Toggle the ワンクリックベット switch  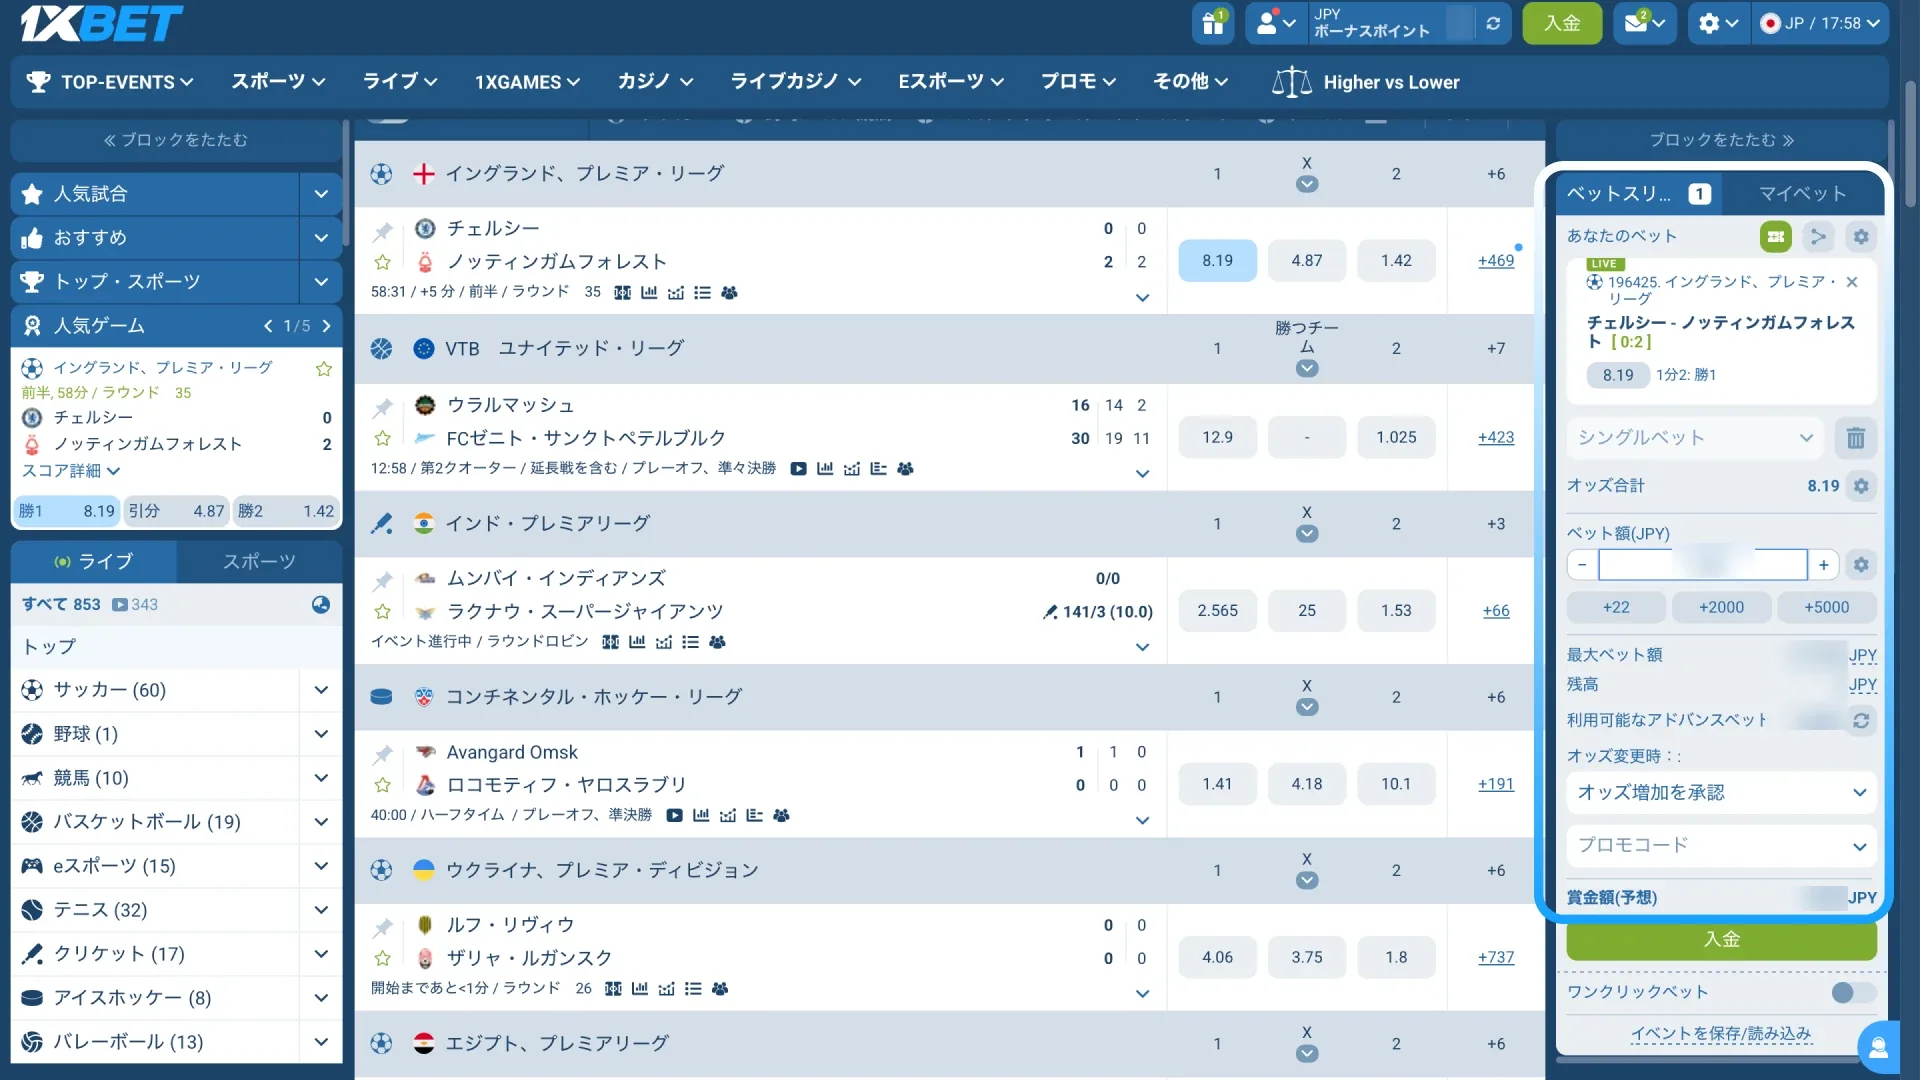(1853, 992)
